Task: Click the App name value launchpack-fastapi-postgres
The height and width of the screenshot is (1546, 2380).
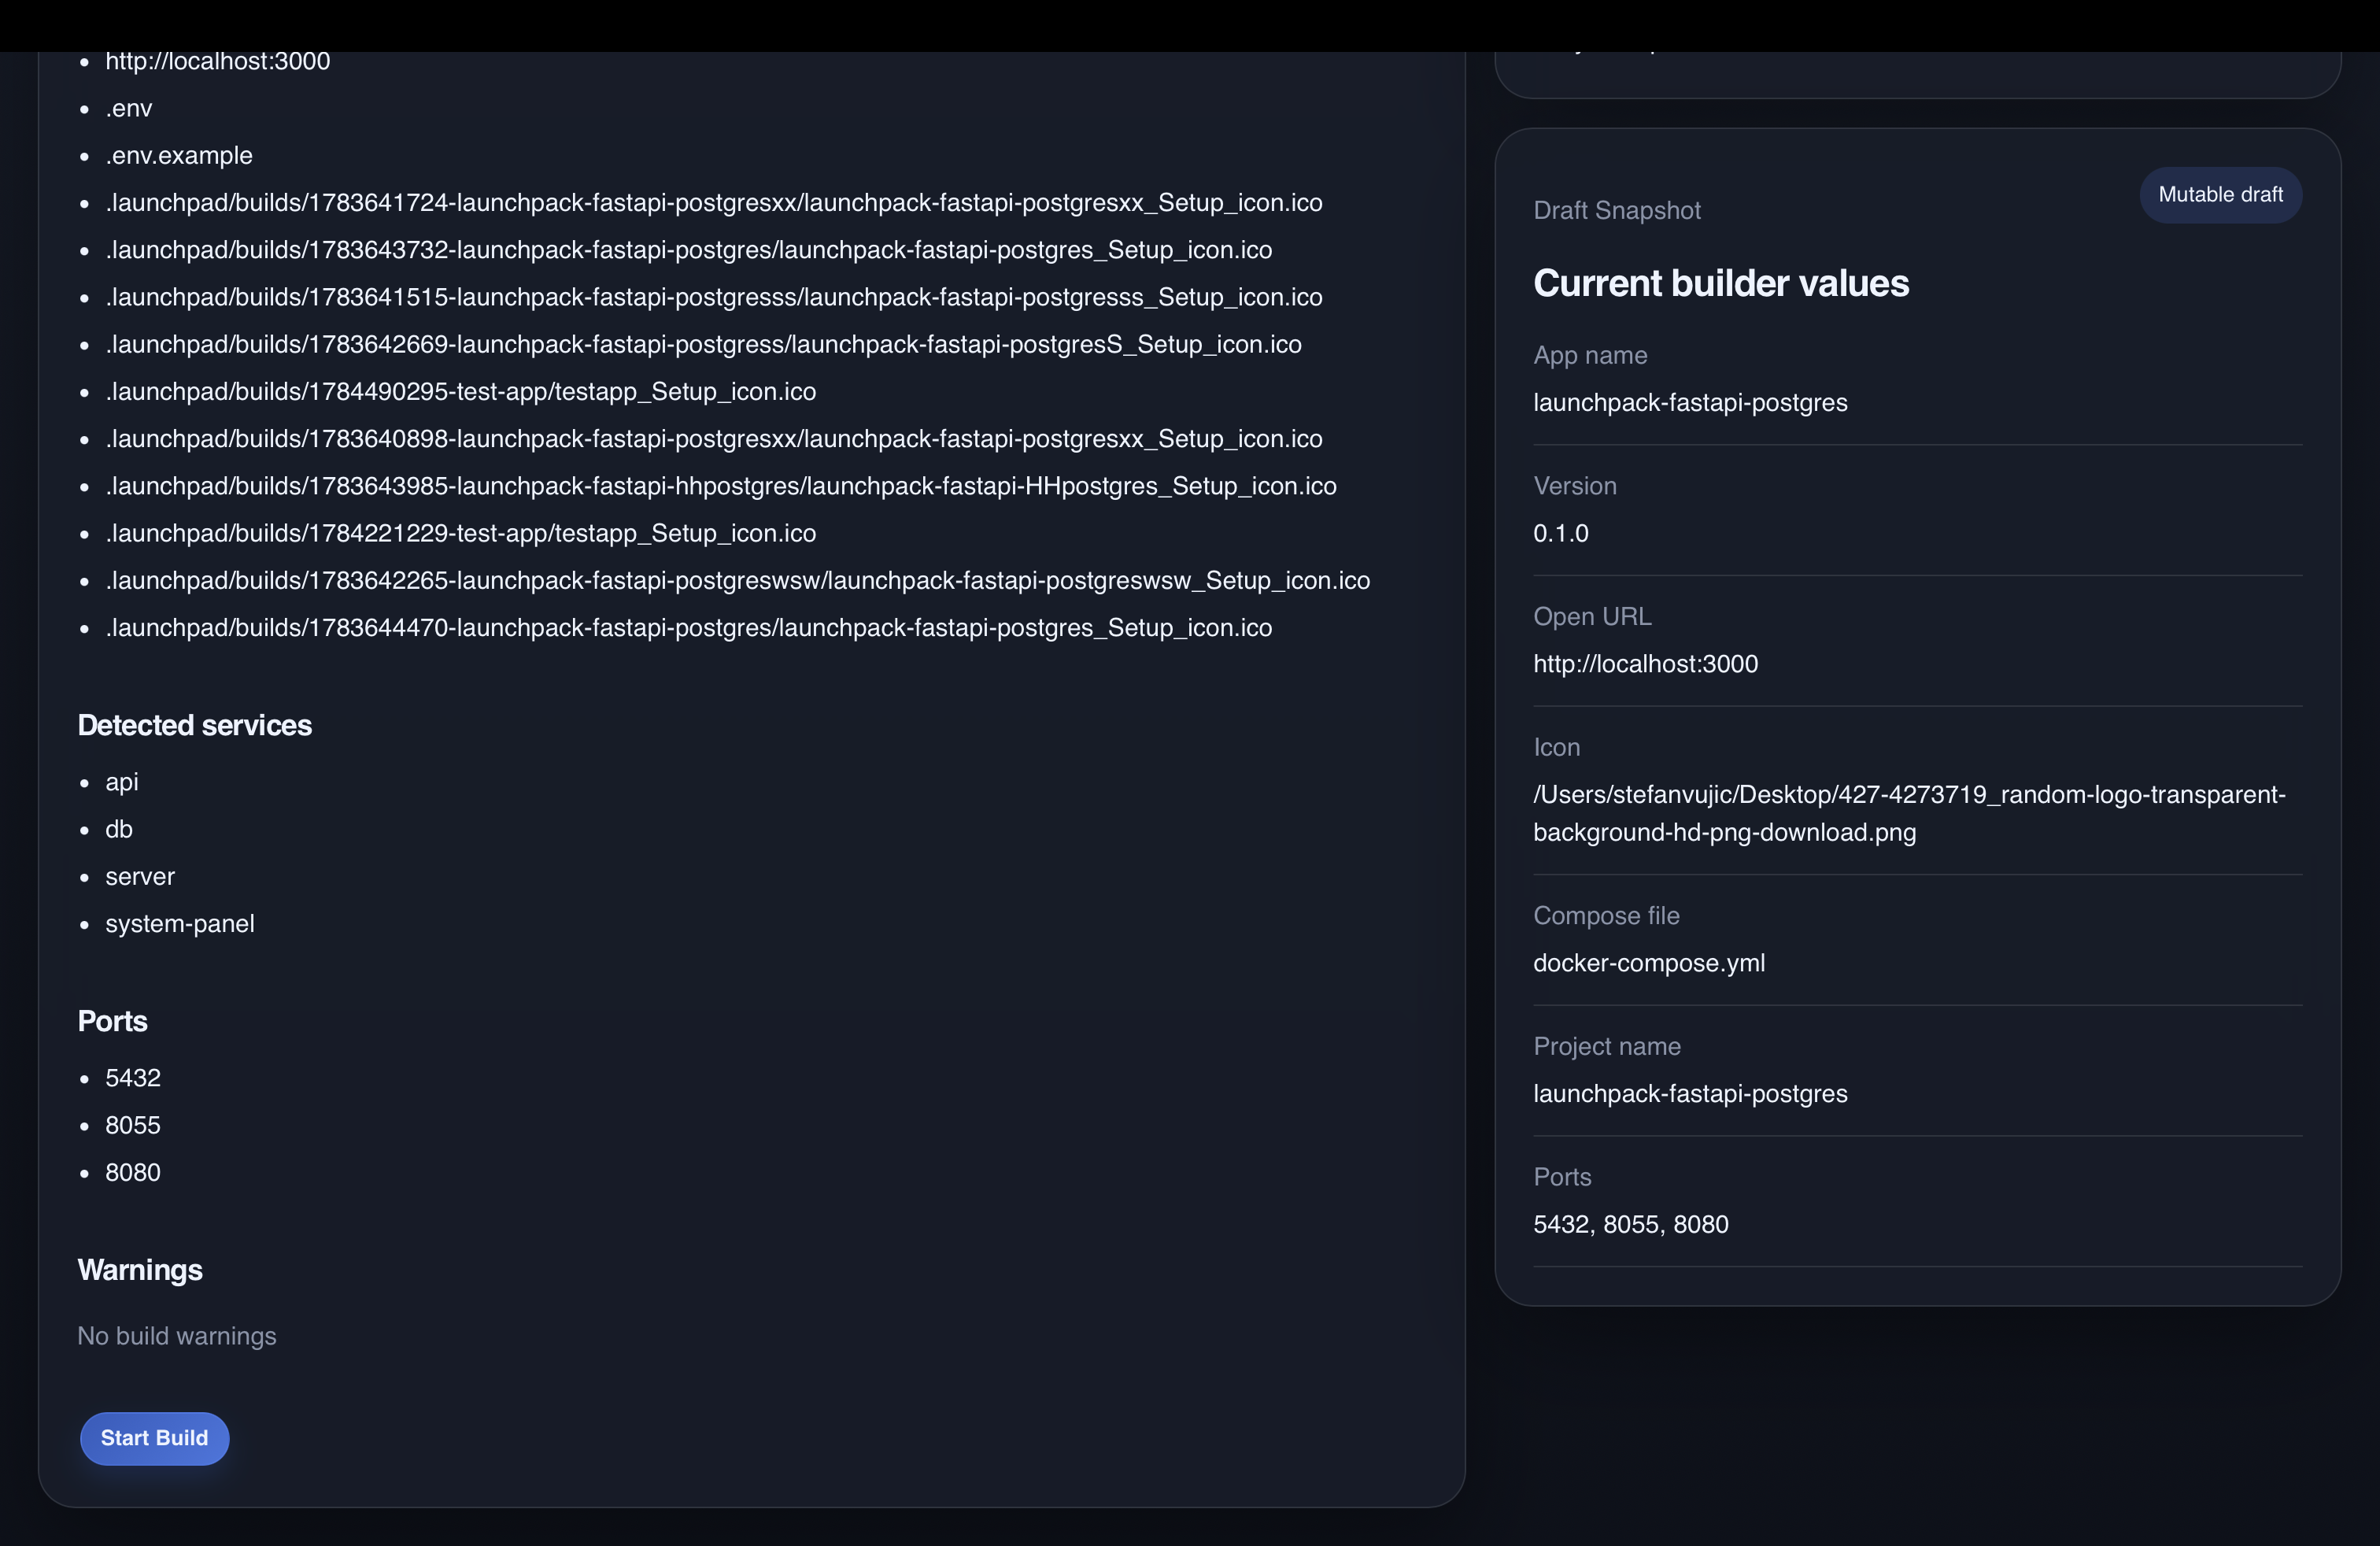Action: click(1690, 403)
